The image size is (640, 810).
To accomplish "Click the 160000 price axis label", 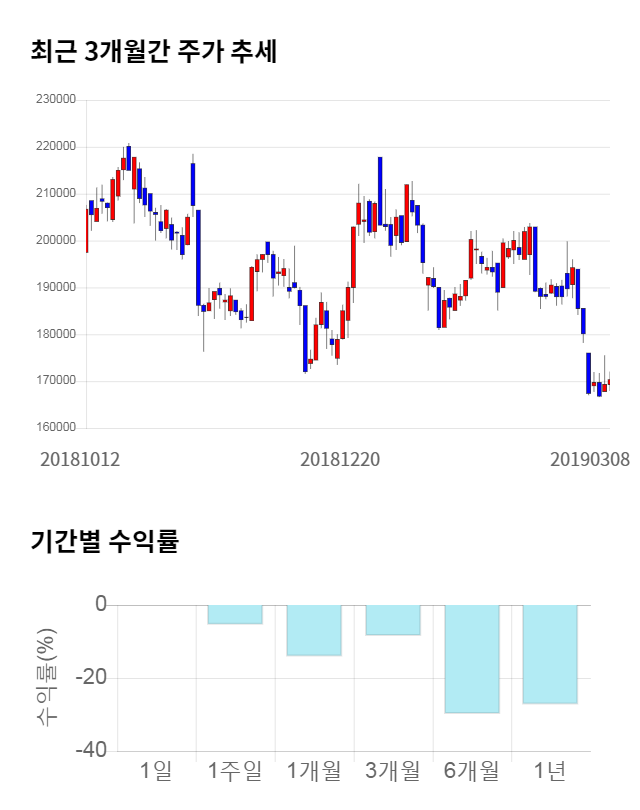I will coord(56,428).
